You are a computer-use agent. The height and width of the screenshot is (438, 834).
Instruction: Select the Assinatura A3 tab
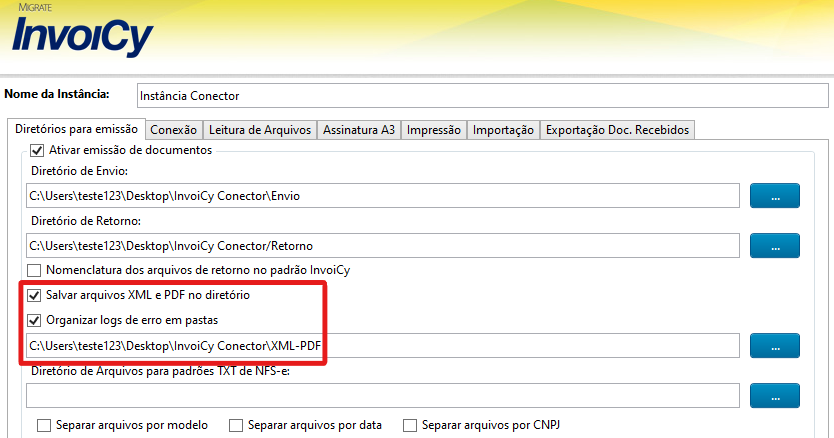click(359, 130)
